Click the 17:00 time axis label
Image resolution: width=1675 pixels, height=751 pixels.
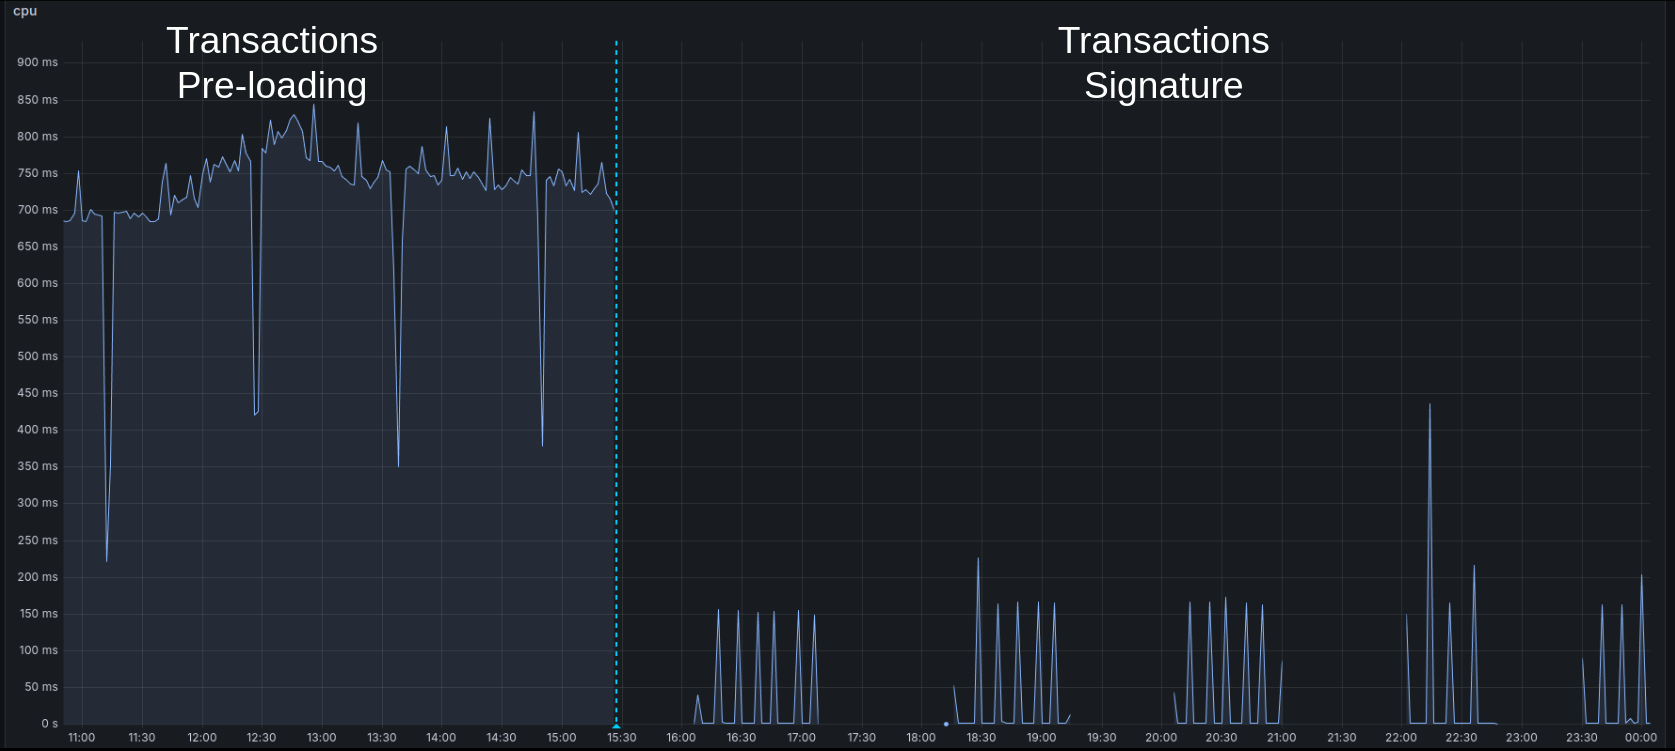click(801, 738)
